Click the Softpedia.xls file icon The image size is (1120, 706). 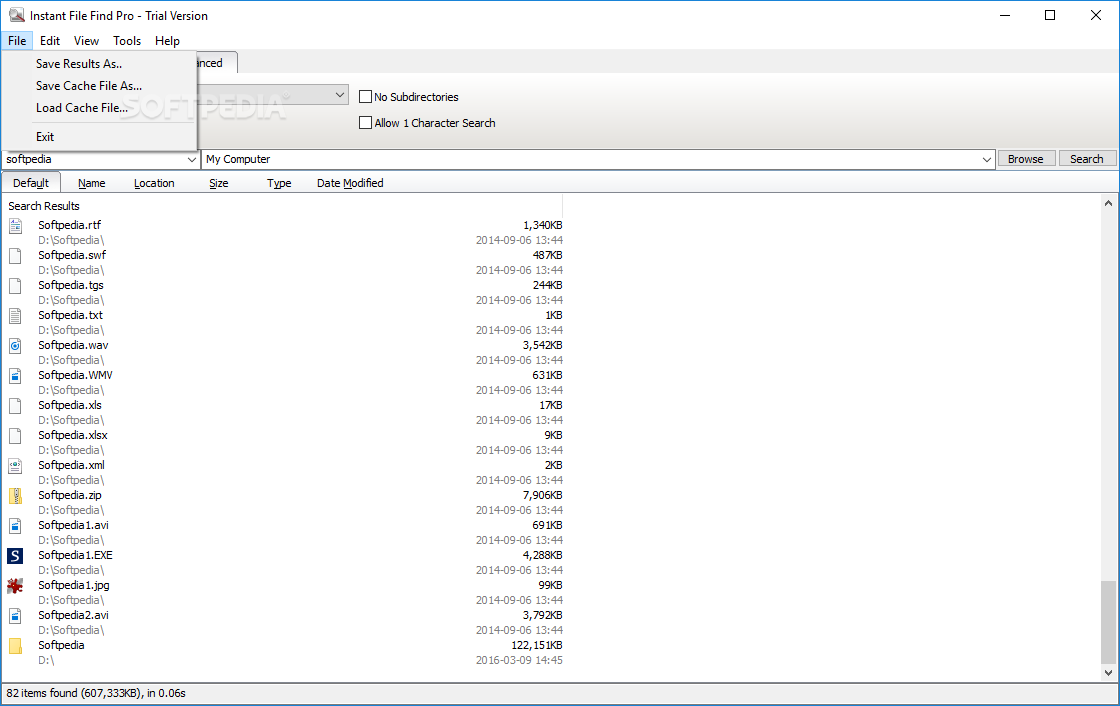(15, 406)
